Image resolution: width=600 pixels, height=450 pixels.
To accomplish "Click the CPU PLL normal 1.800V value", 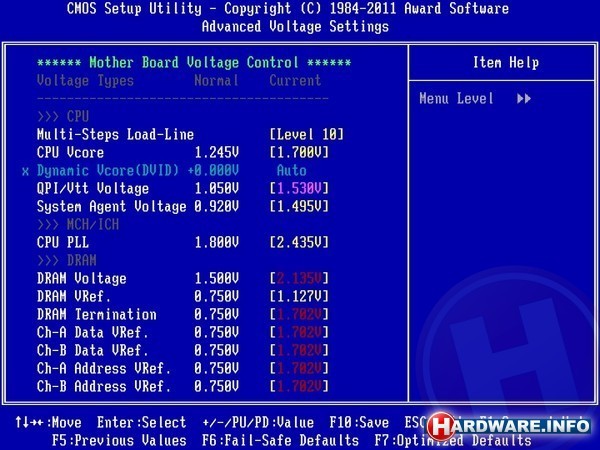I will pyautogui.click(x=217, y=243).
